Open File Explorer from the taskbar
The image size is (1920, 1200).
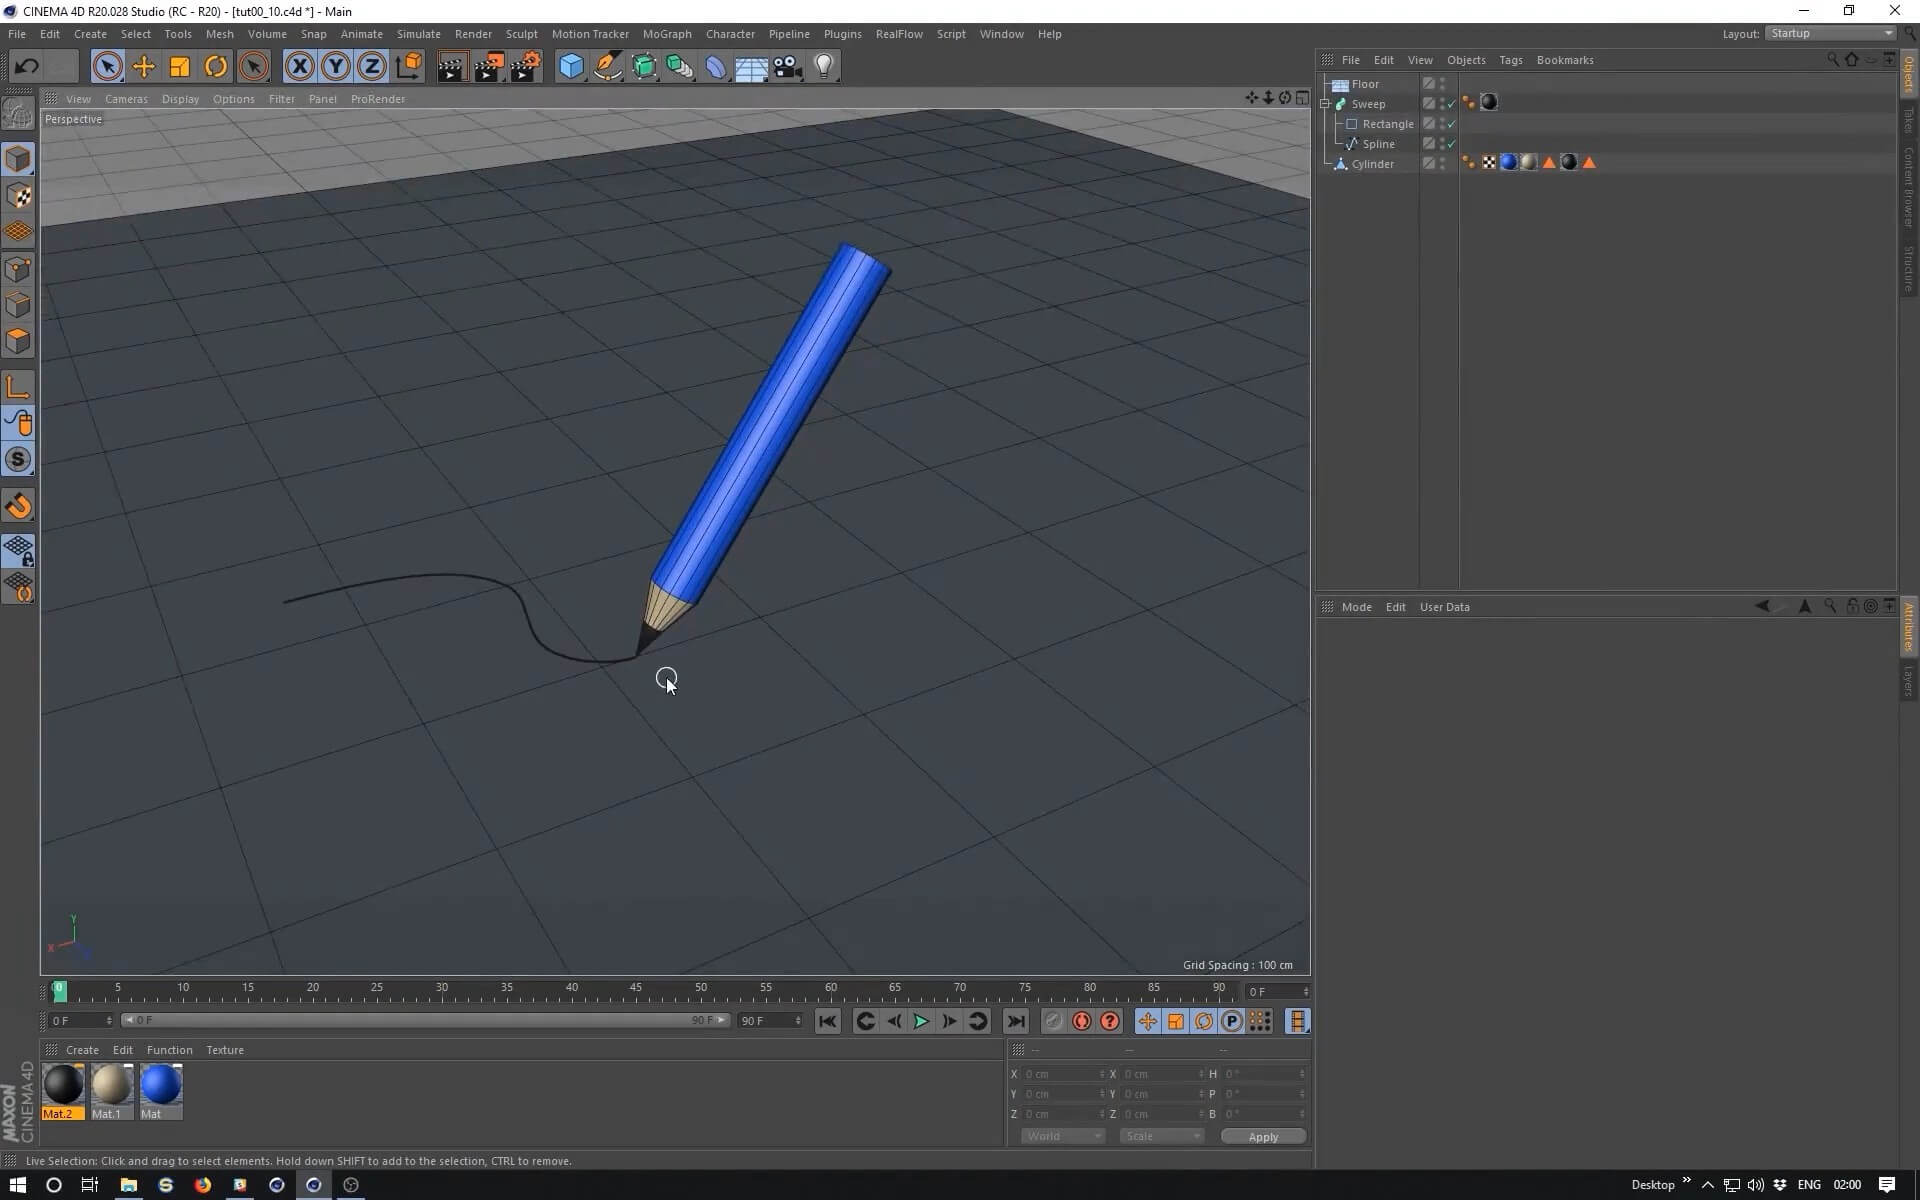pyautogui.click(x=128, y=1185)
